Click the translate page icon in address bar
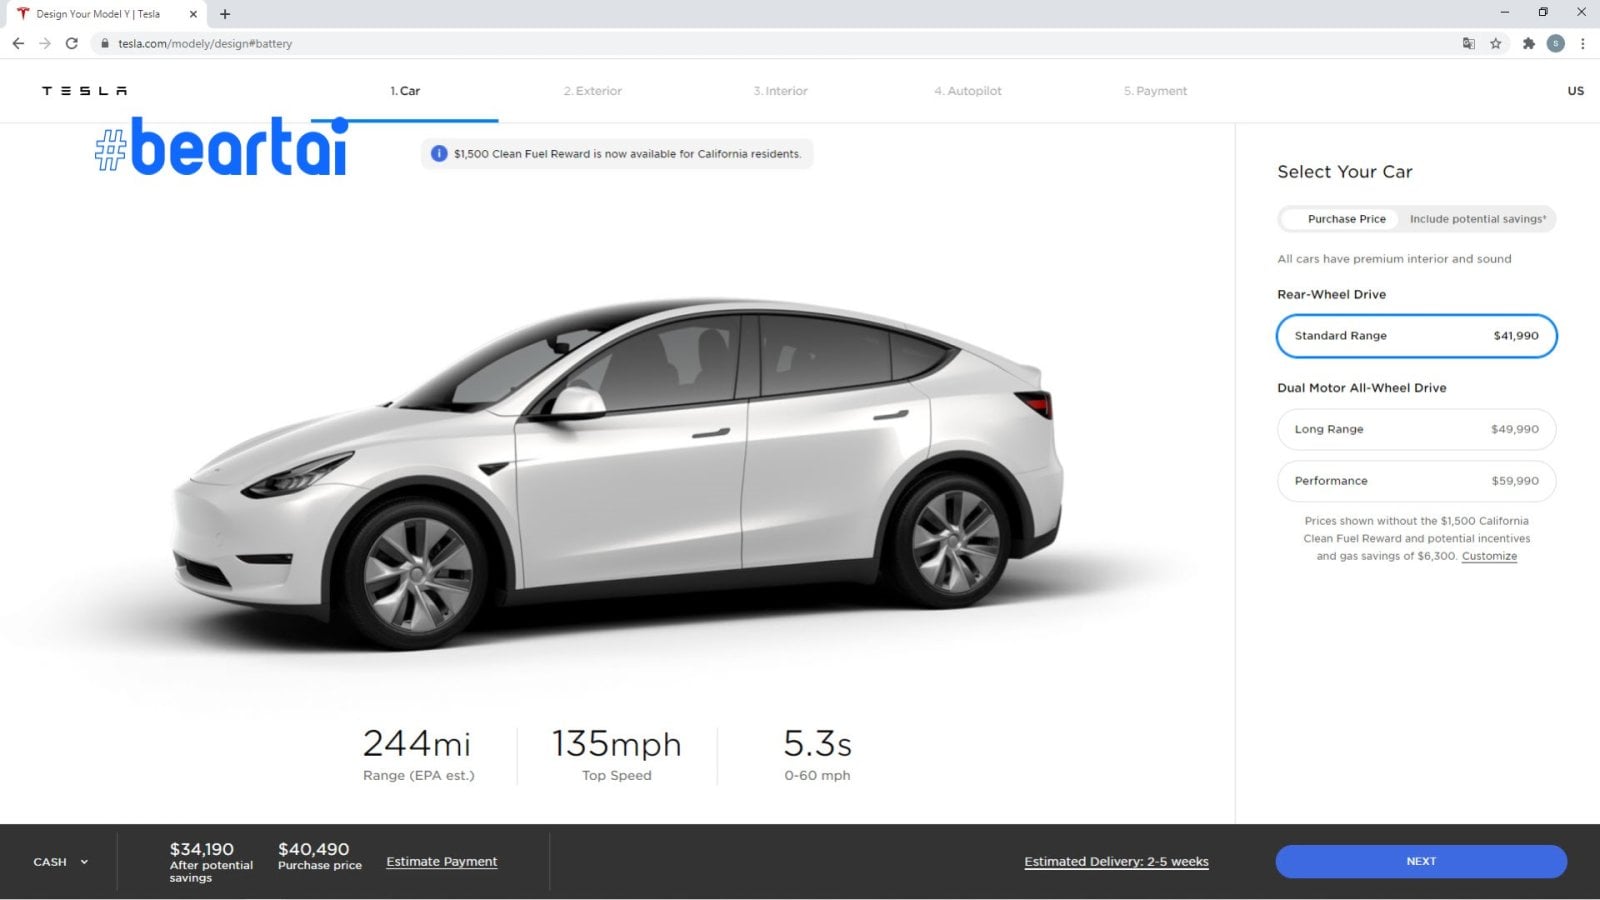 tap(1468, 43)
